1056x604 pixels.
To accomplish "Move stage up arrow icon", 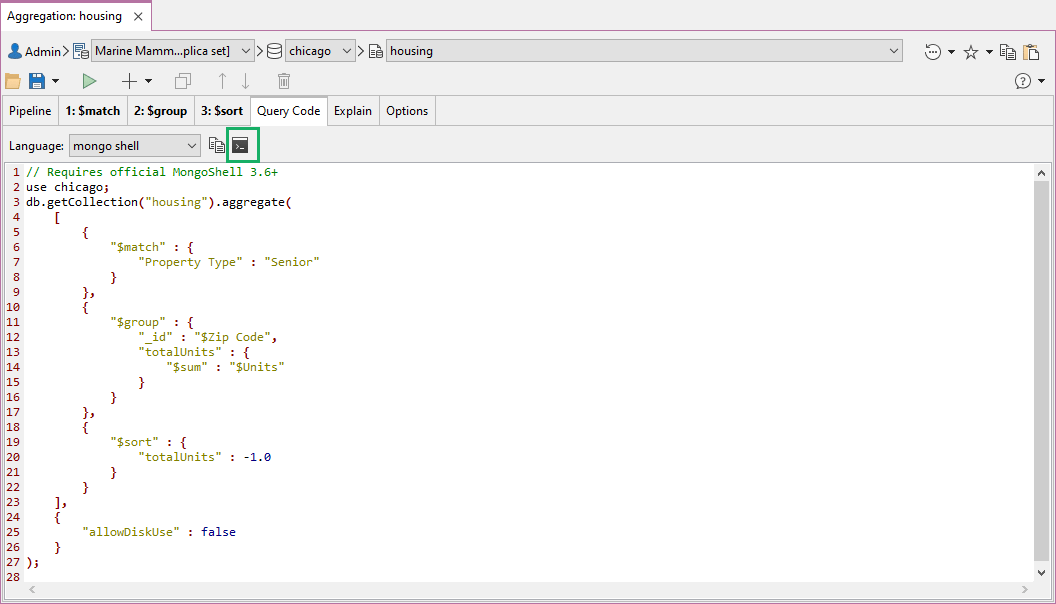I will (x=222, y=81).
